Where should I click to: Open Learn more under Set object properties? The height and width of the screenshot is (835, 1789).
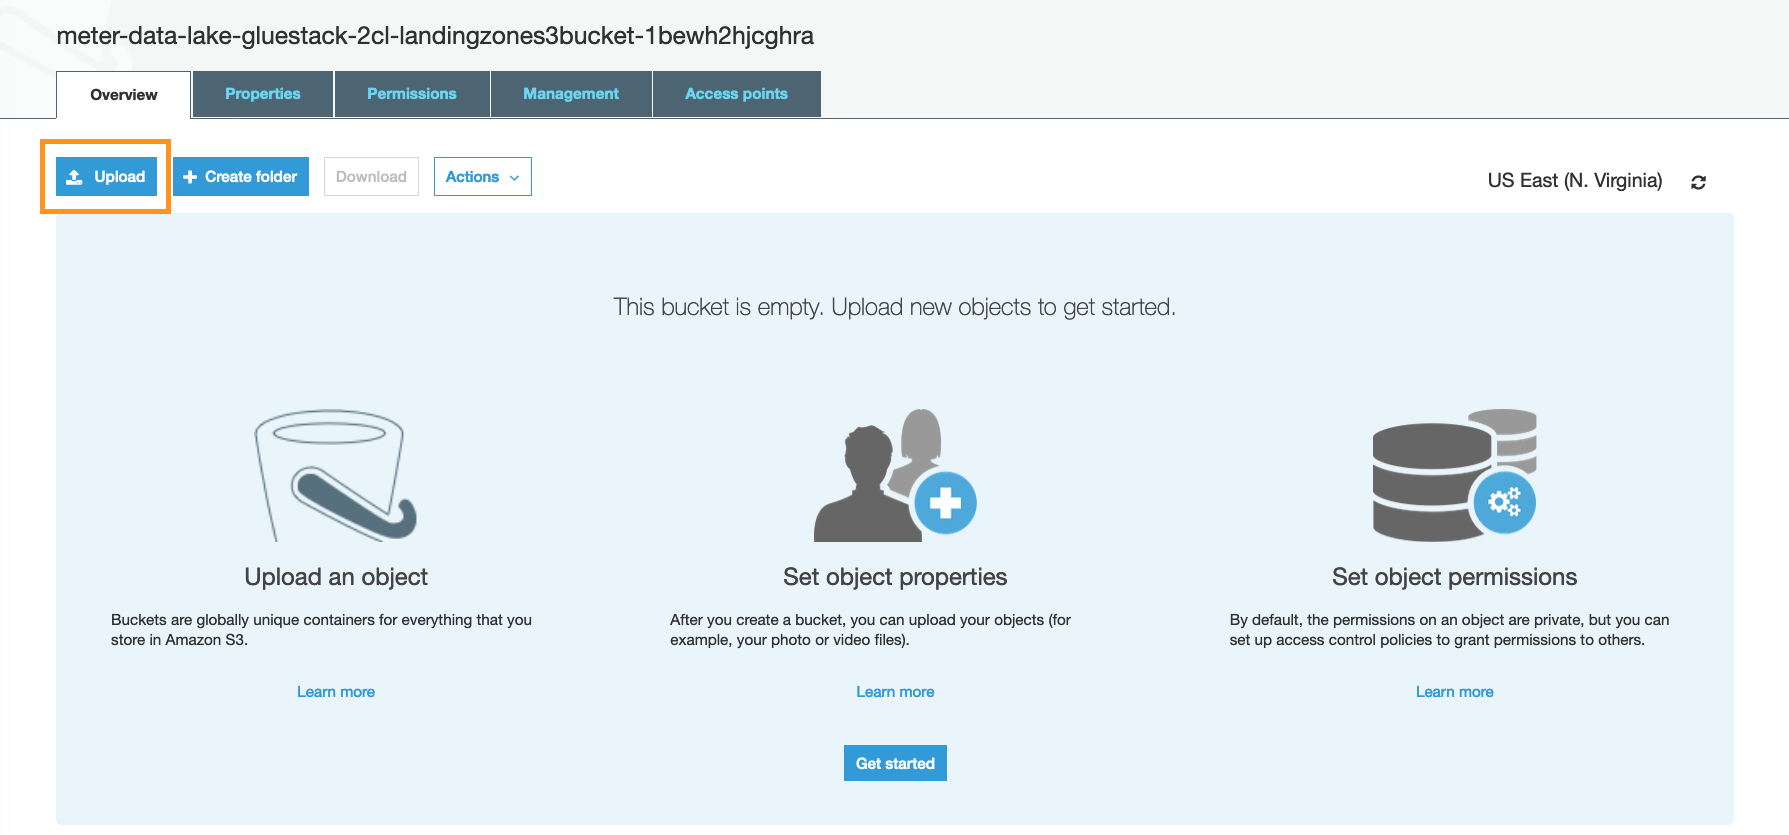(x=895, y=692)
